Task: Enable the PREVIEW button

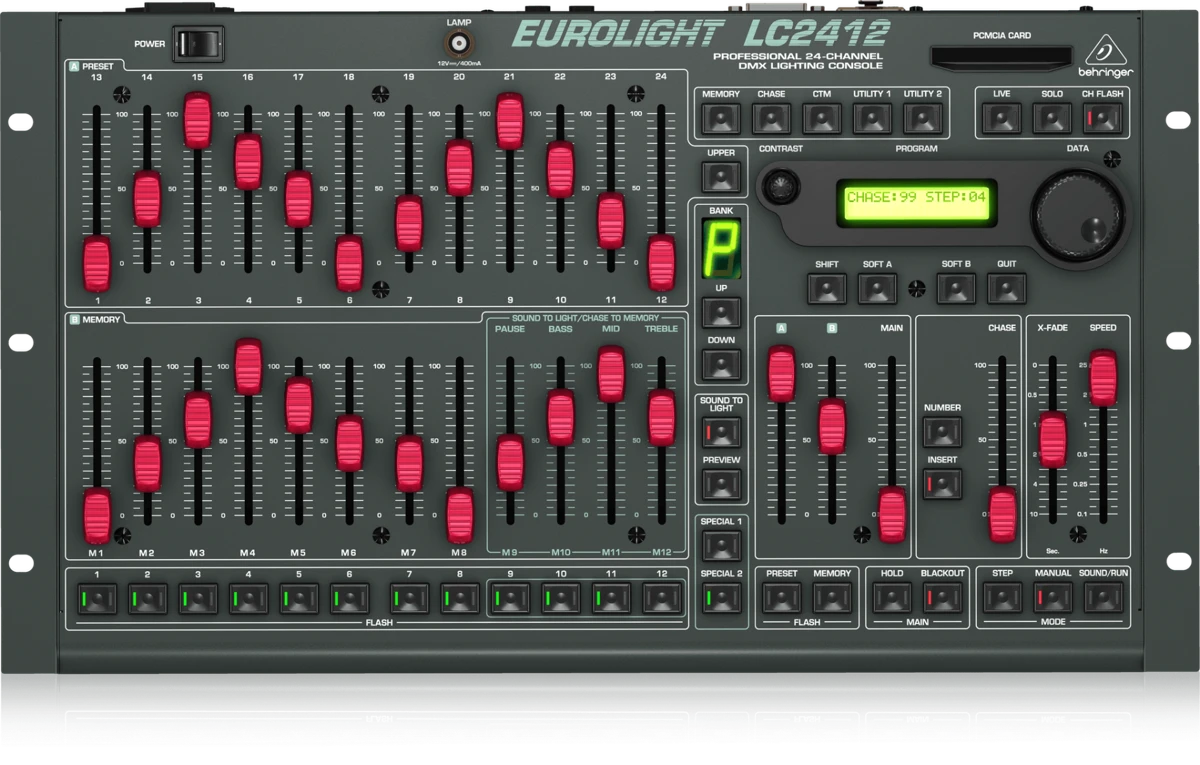Action: [721, 485]
